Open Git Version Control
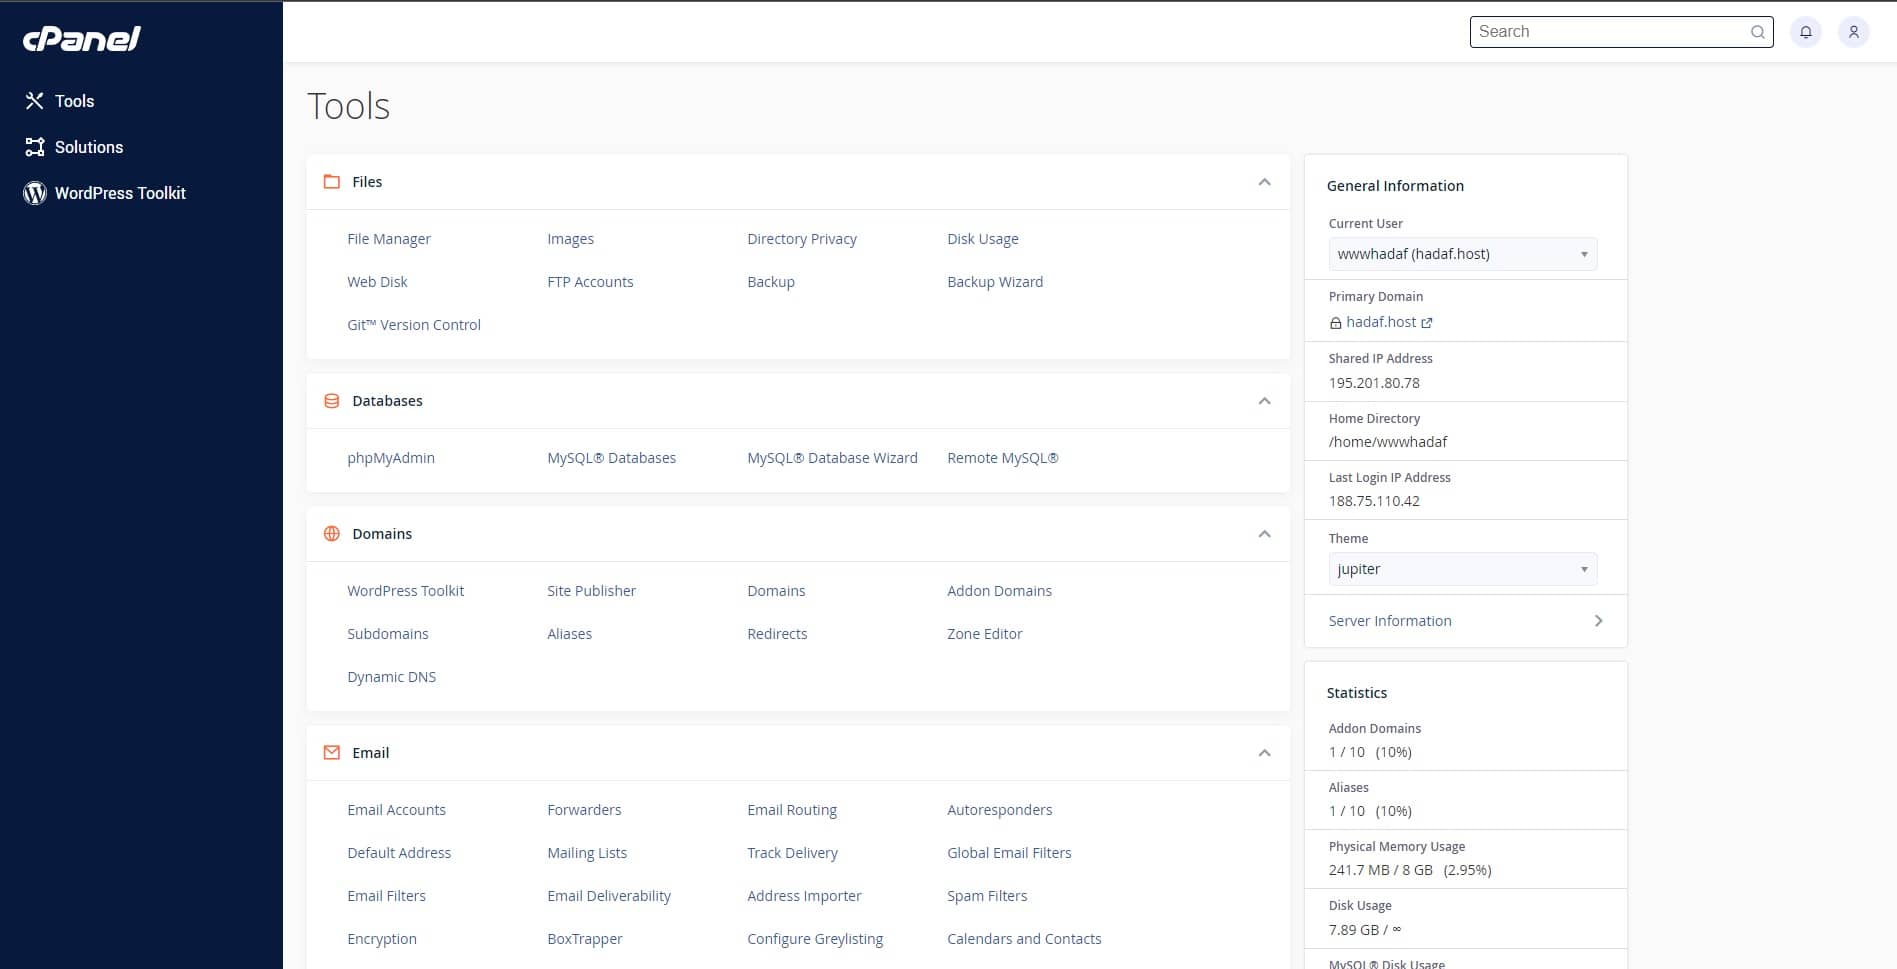This screenshot has height=969, width=1897. point(414,325)
